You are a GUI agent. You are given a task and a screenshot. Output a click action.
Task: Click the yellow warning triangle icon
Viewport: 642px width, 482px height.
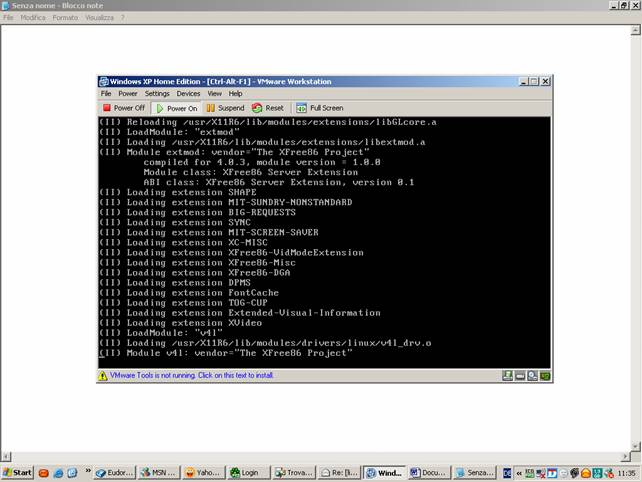(x=103, y=375)
